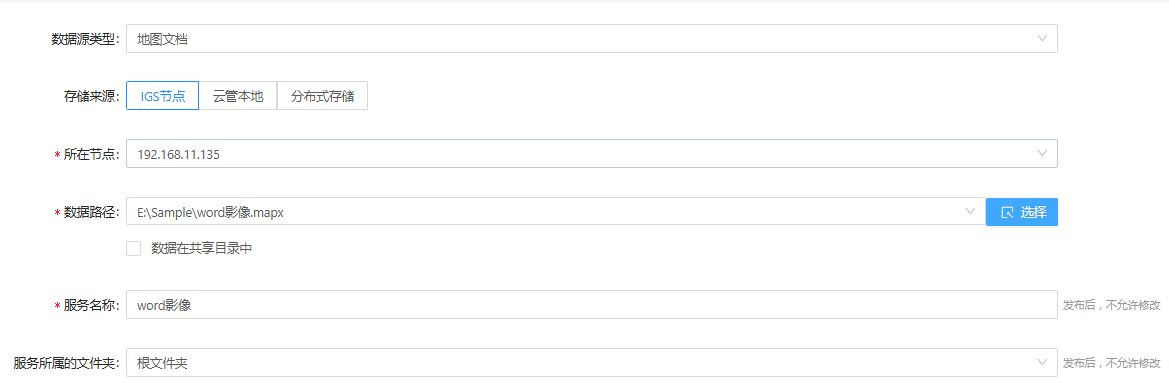Open the E:\Sample\word影像.mapx path combo box
The width and height of the screenshot is (1169, 383).
tap(555, 212)
